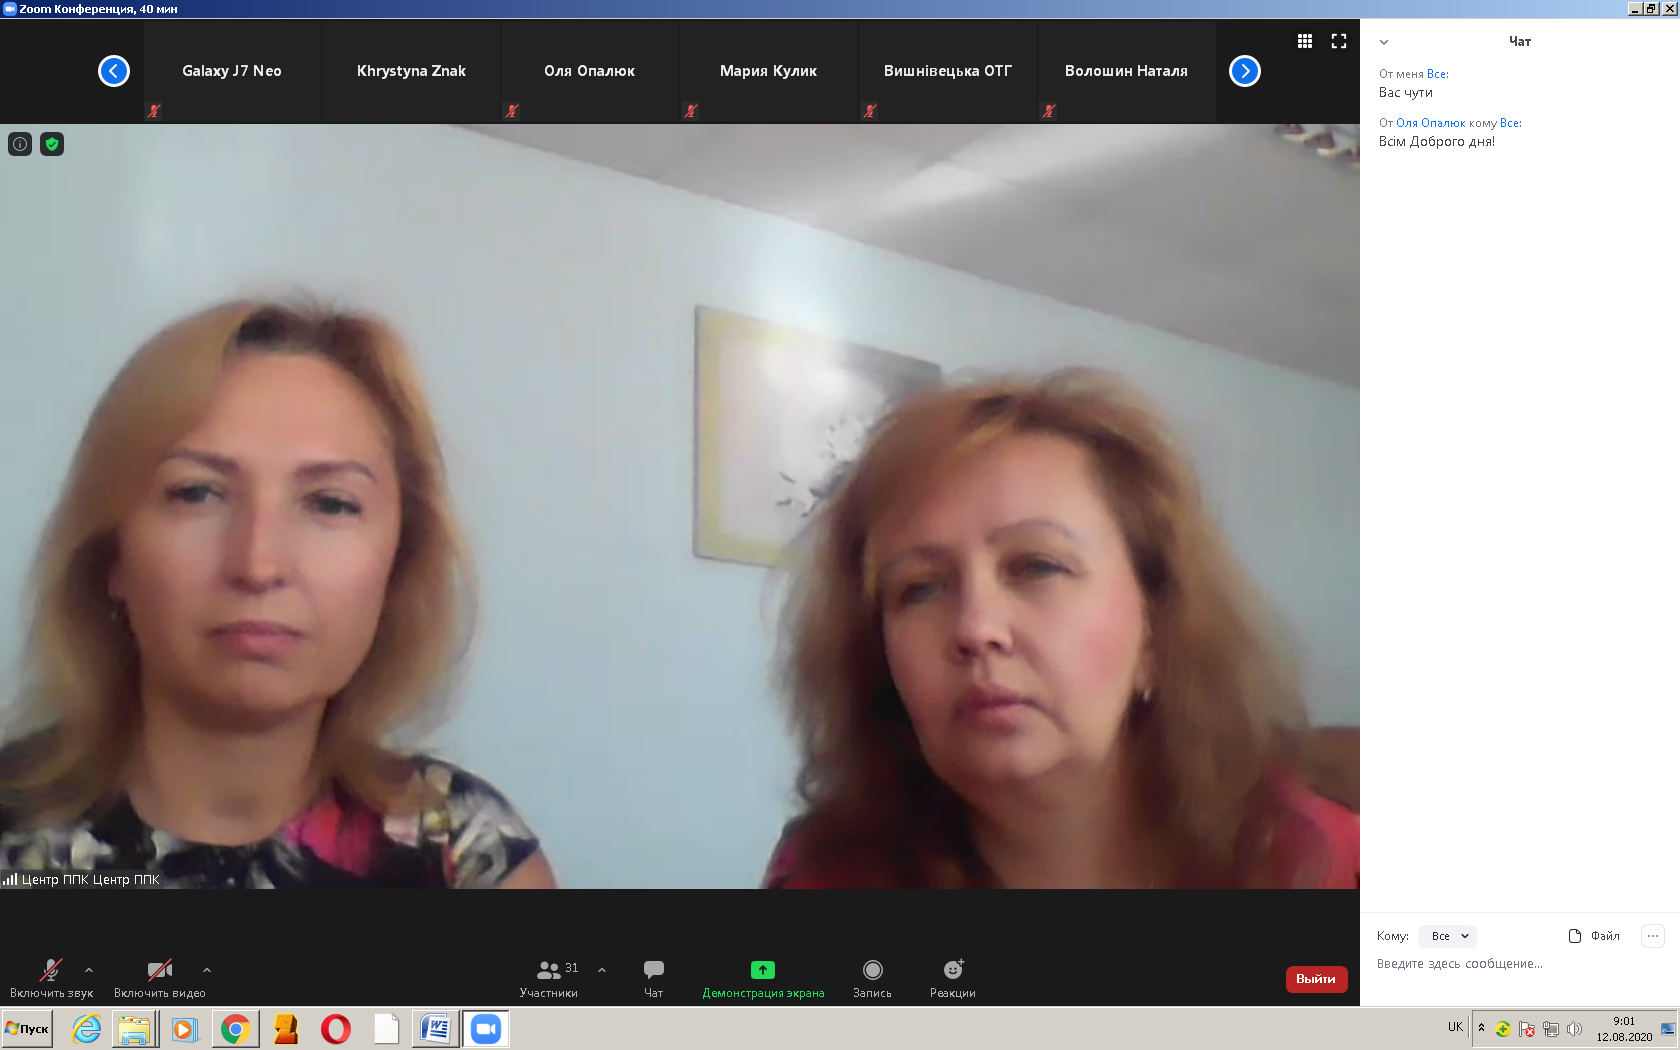This screenshot has height=1050, width=1680.
Task: Open Участники participants panel
Action: 549,978
